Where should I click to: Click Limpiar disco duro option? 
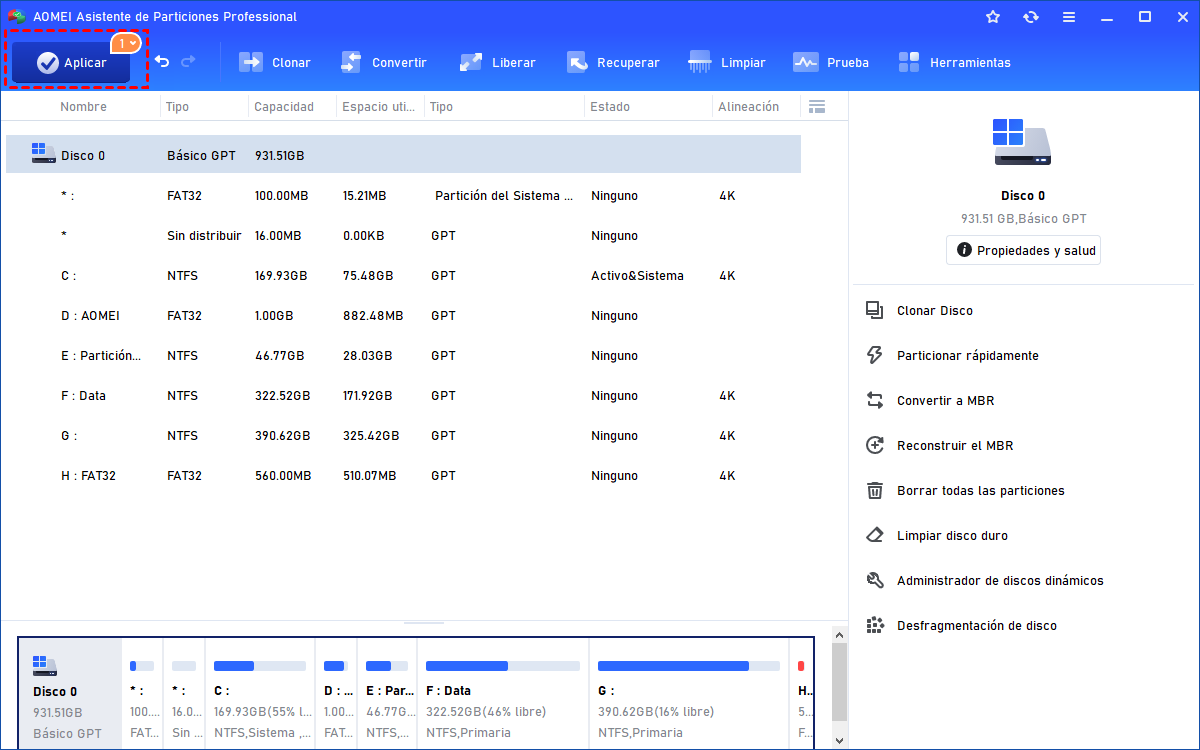coord(952,536)
